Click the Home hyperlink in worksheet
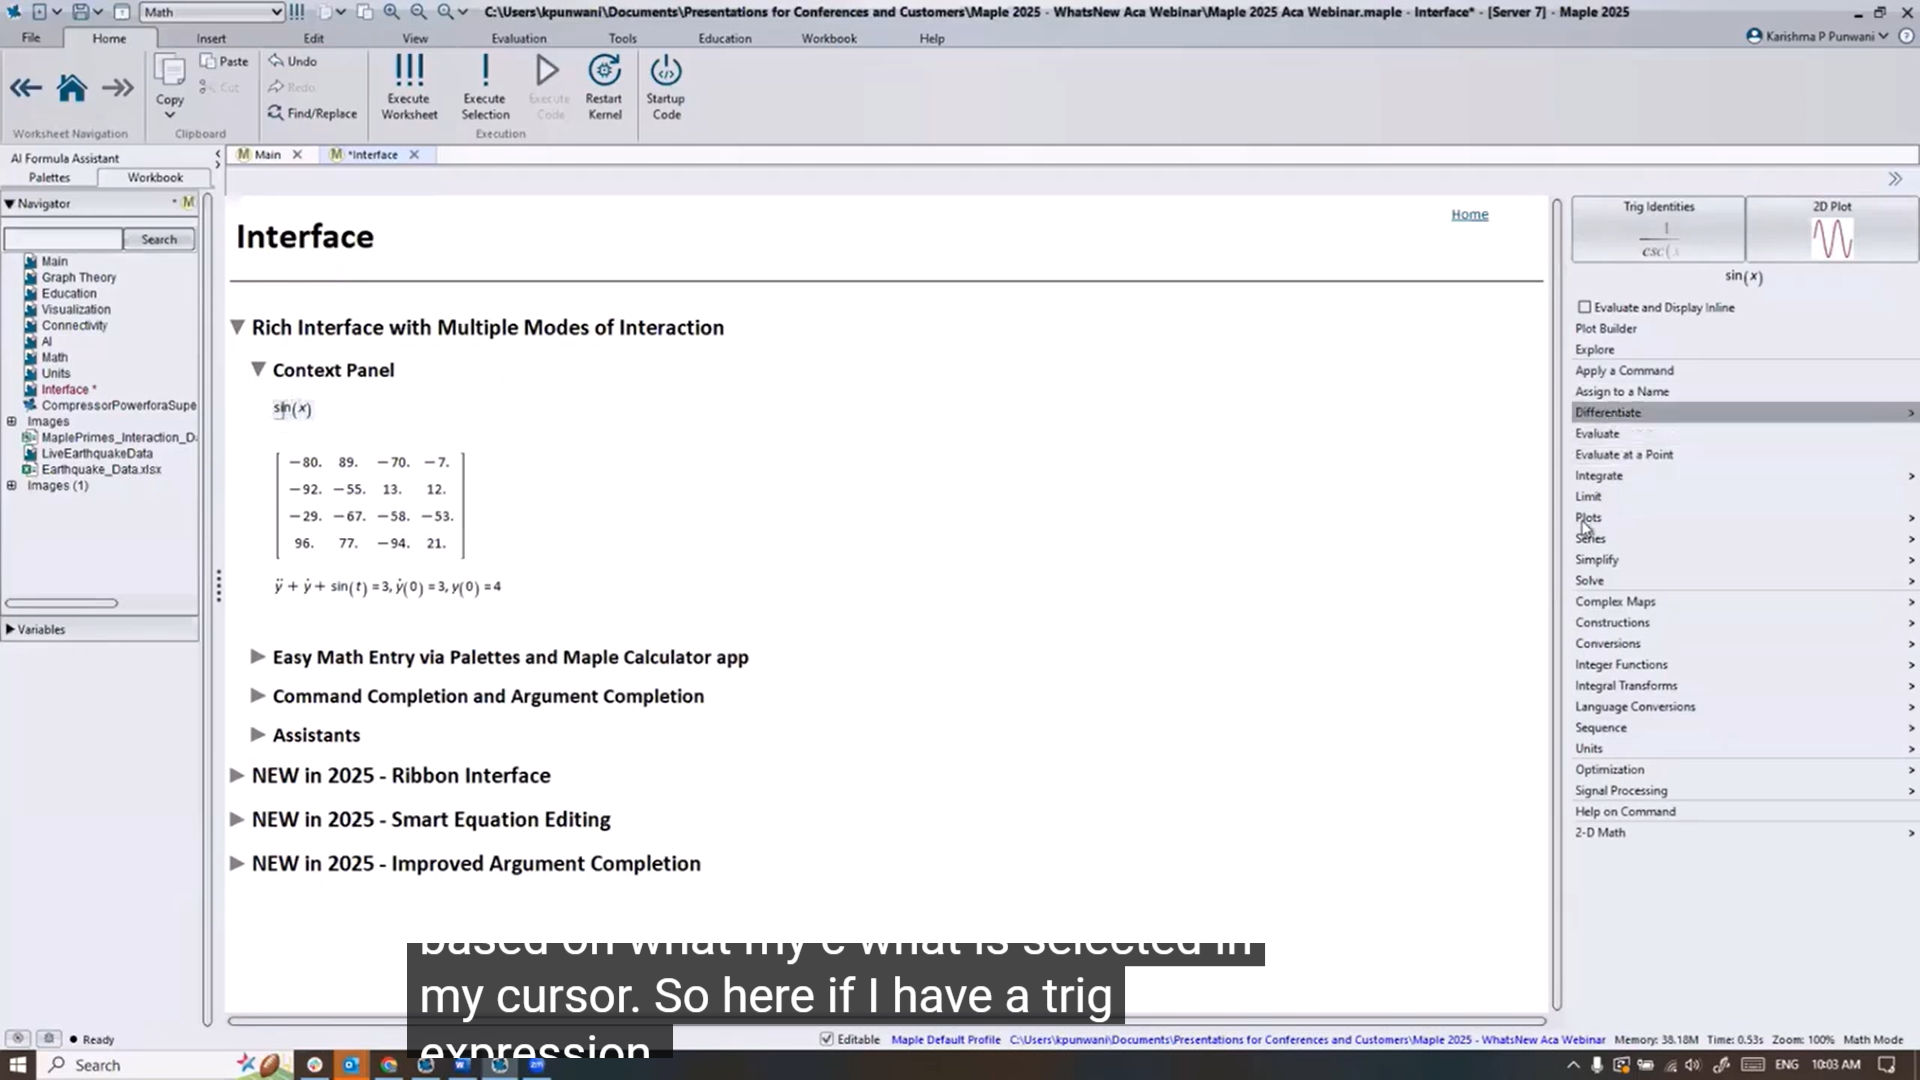 point(1469,214)
